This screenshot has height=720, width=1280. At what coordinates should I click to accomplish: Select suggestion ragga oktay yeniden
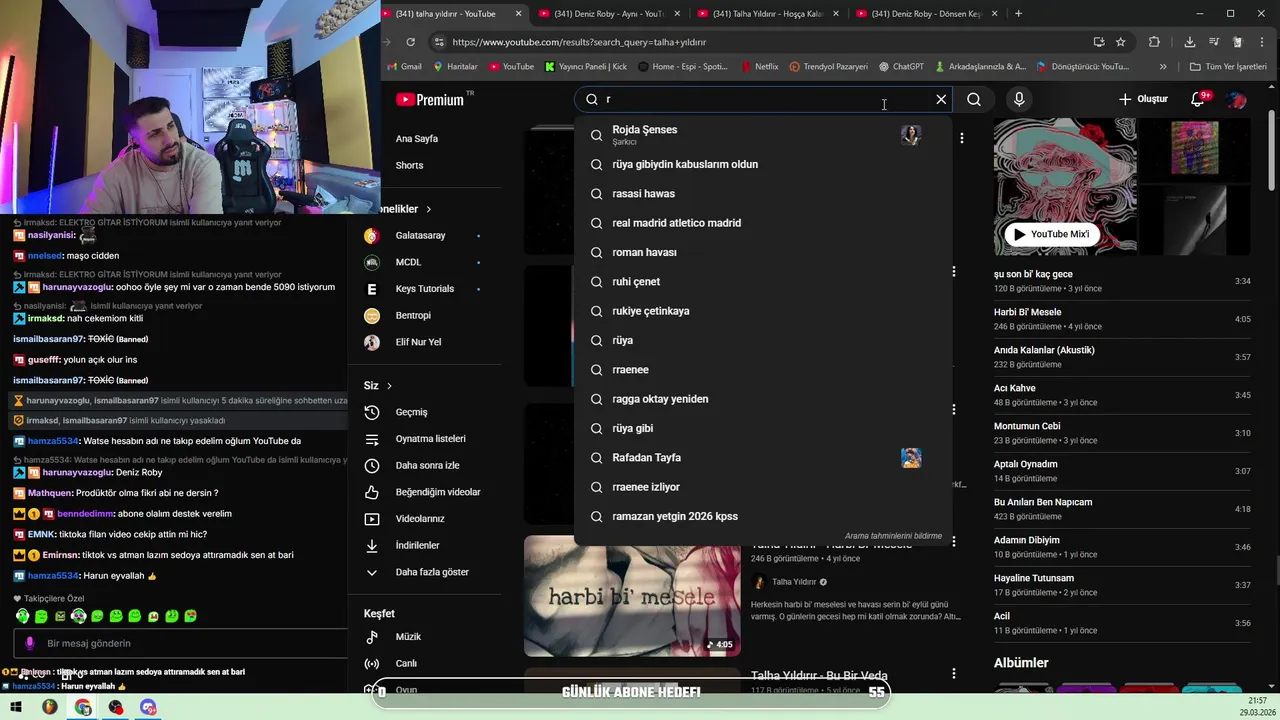click(660, 399)
